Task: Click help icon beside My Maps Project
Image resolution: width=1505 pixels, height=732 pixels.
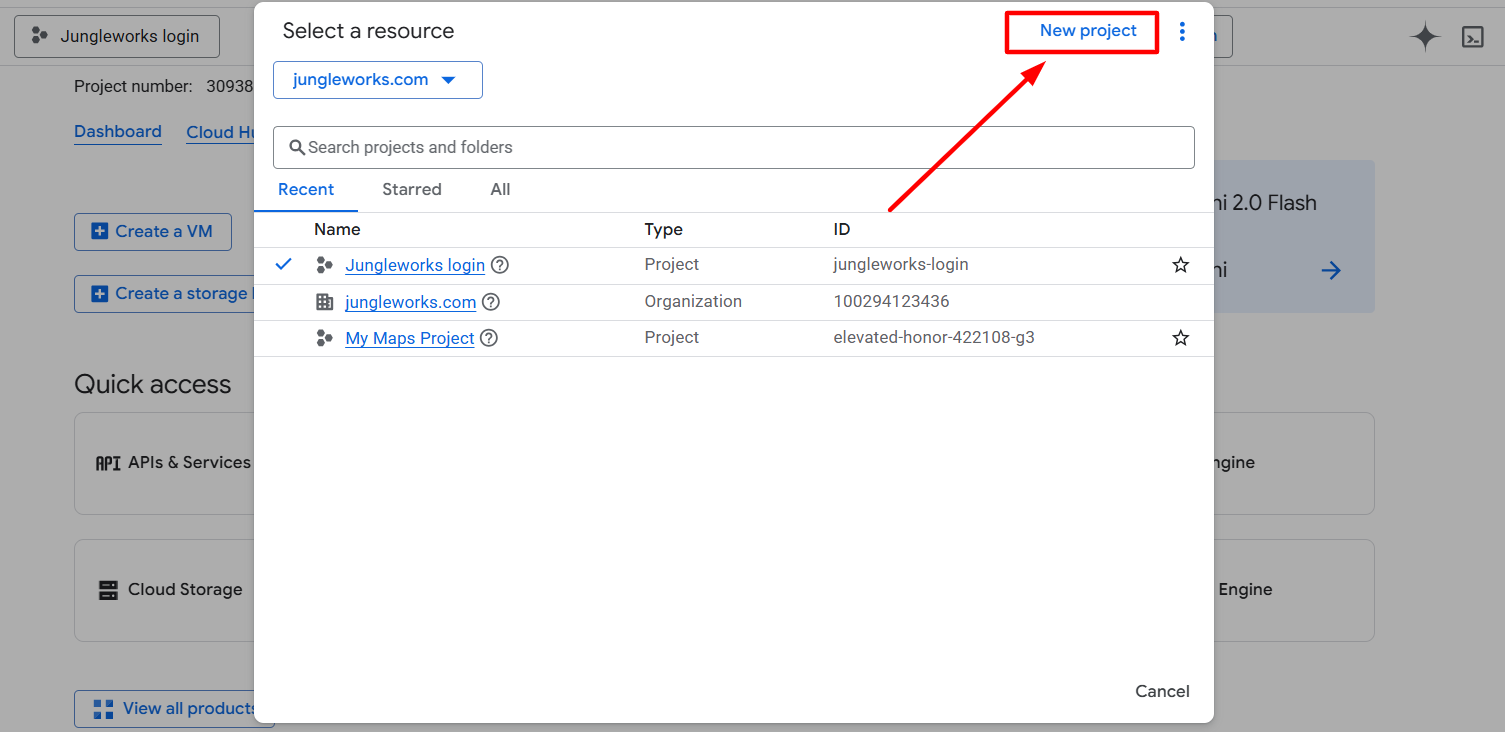Action: click(x=489, y=338)
